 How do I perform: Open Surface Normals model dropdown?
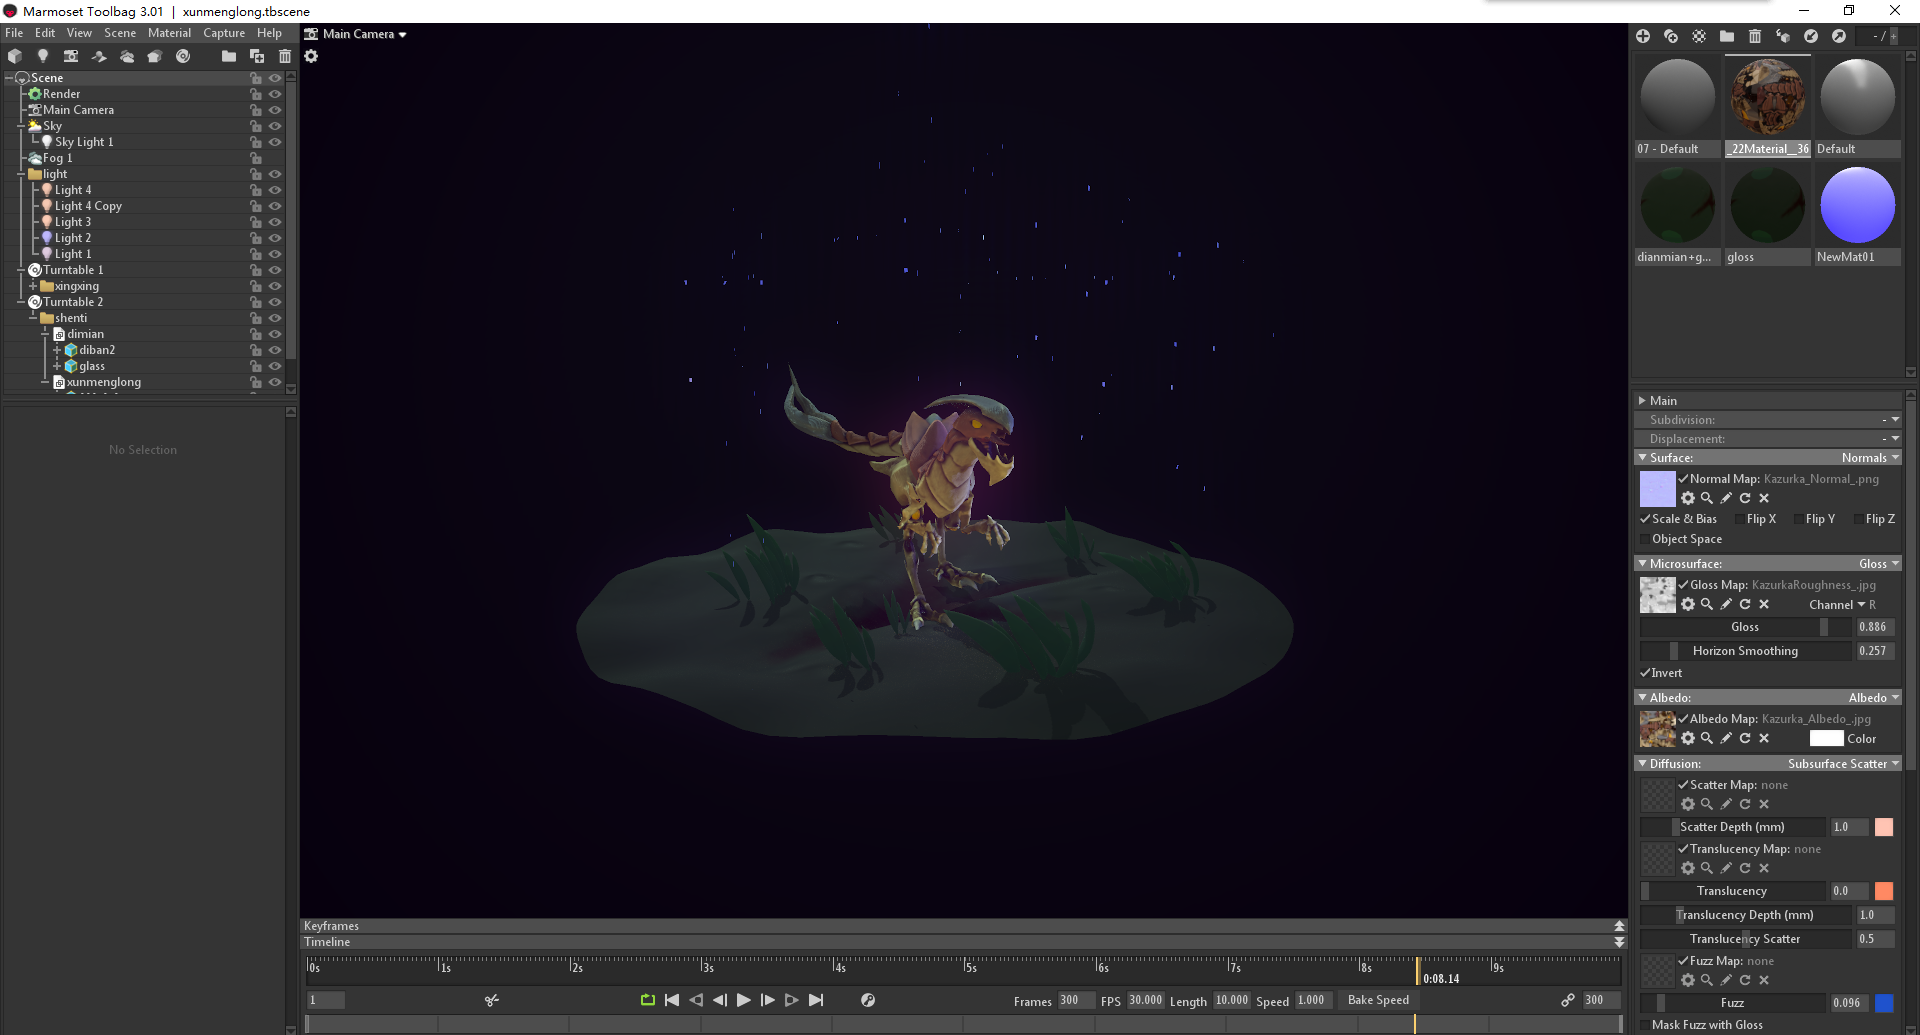point(1870,458)
